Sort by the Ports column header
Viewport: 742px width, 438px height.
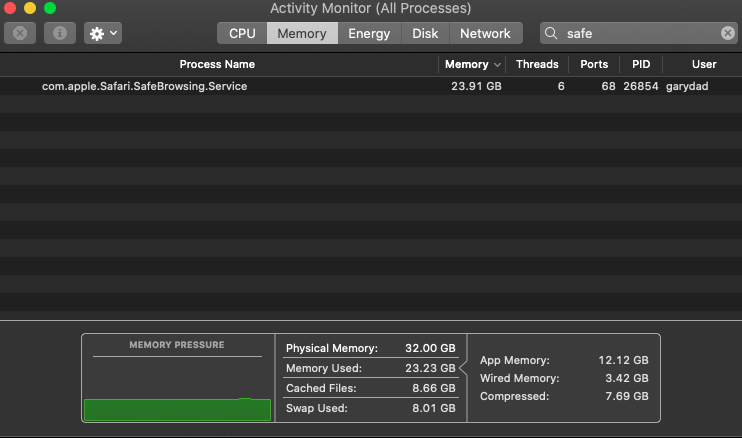(x=594, y=64)
